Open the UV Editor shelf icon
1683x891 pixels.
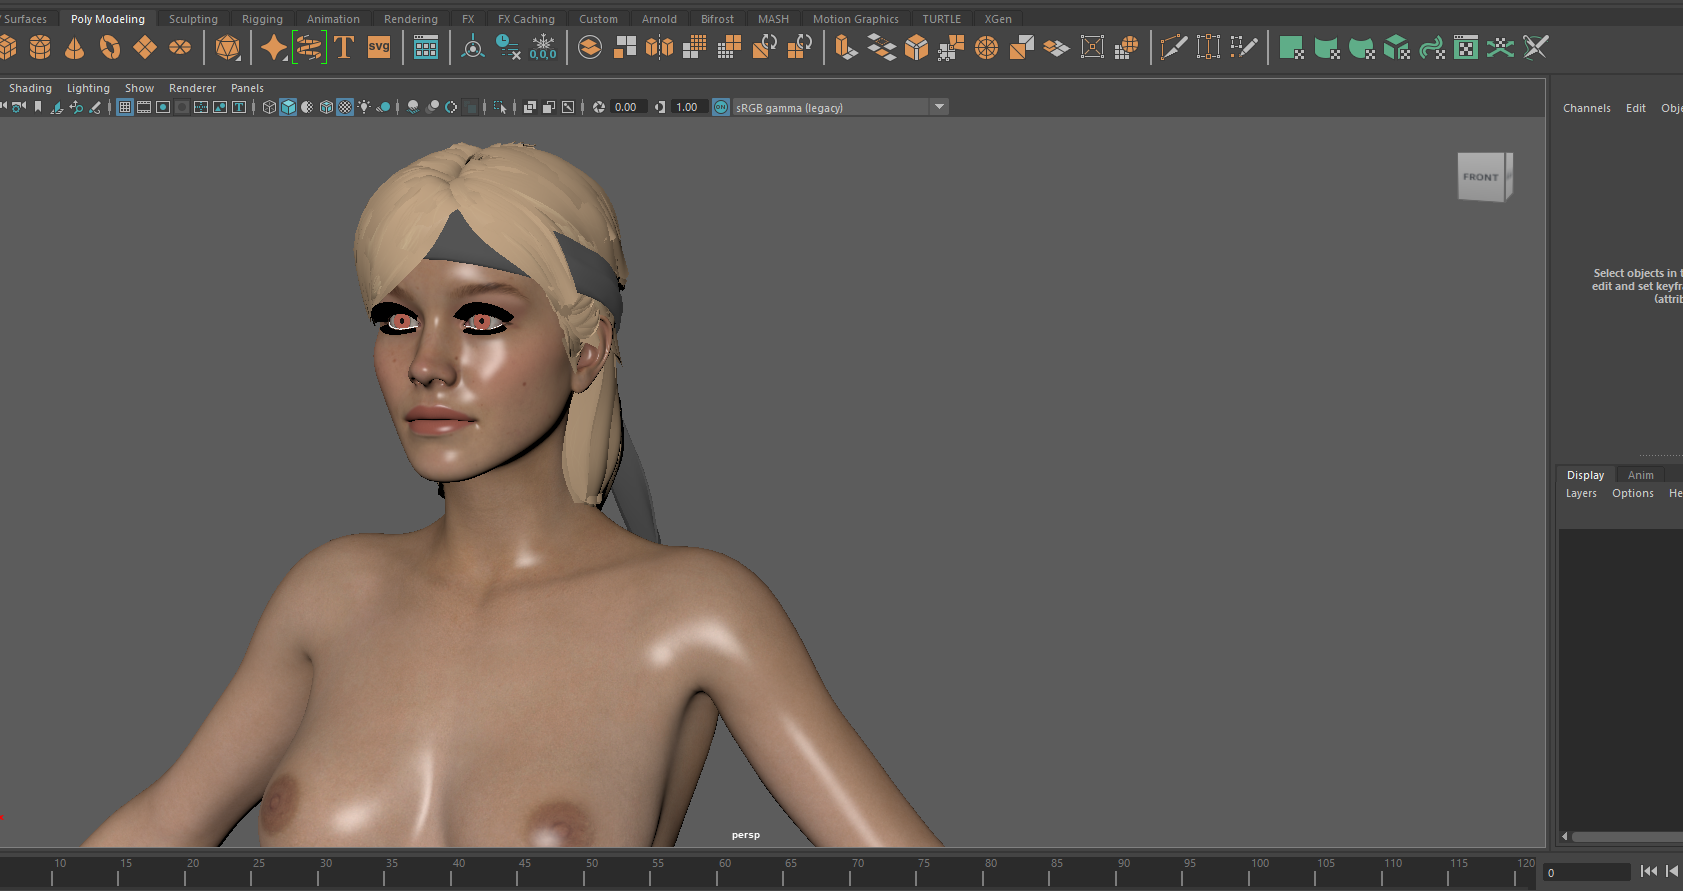(x=1465, y=47)
